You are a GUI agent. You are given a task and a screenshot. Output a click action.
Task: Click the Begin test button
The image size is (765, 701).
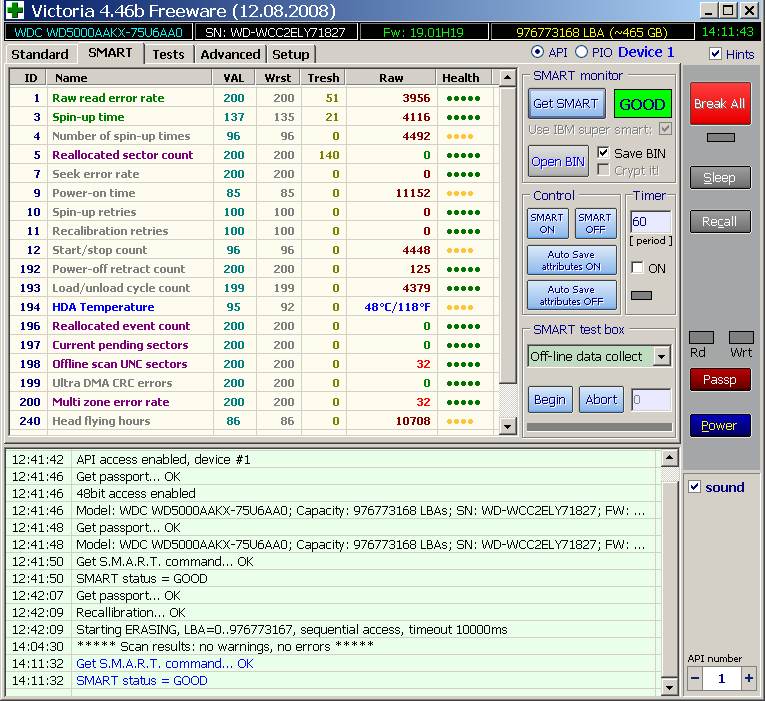tap(550, 400)
